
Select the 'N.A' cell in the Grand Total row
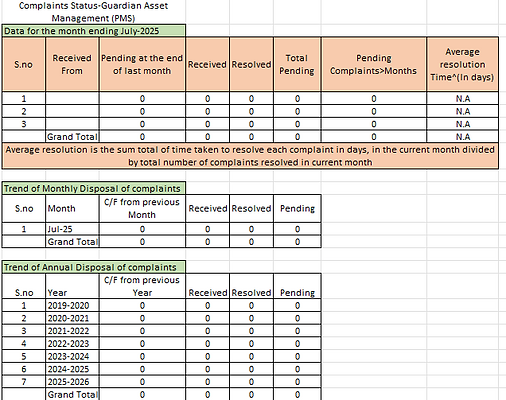[463, 137]
